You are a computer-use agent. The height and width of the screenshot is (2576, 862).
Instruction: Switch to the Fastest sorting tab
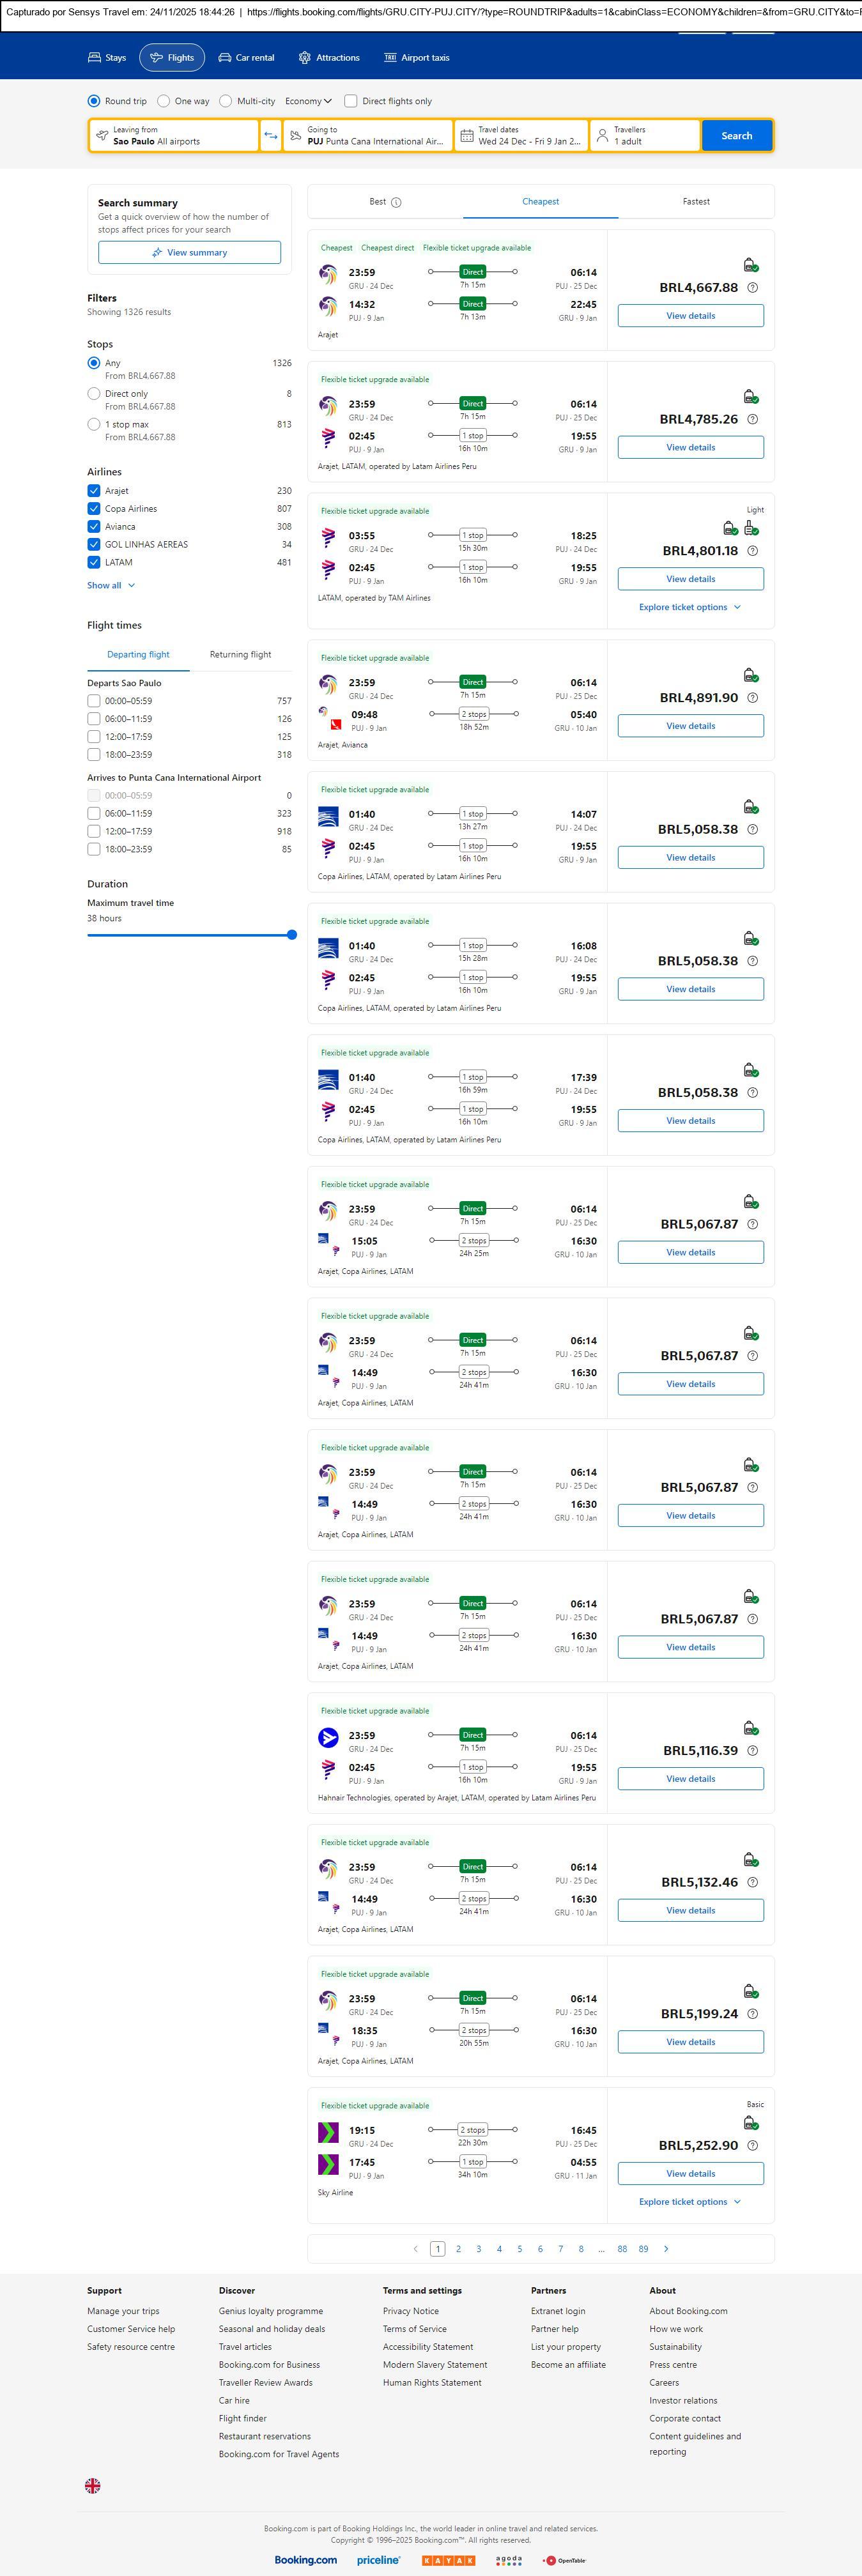point(696,202)
